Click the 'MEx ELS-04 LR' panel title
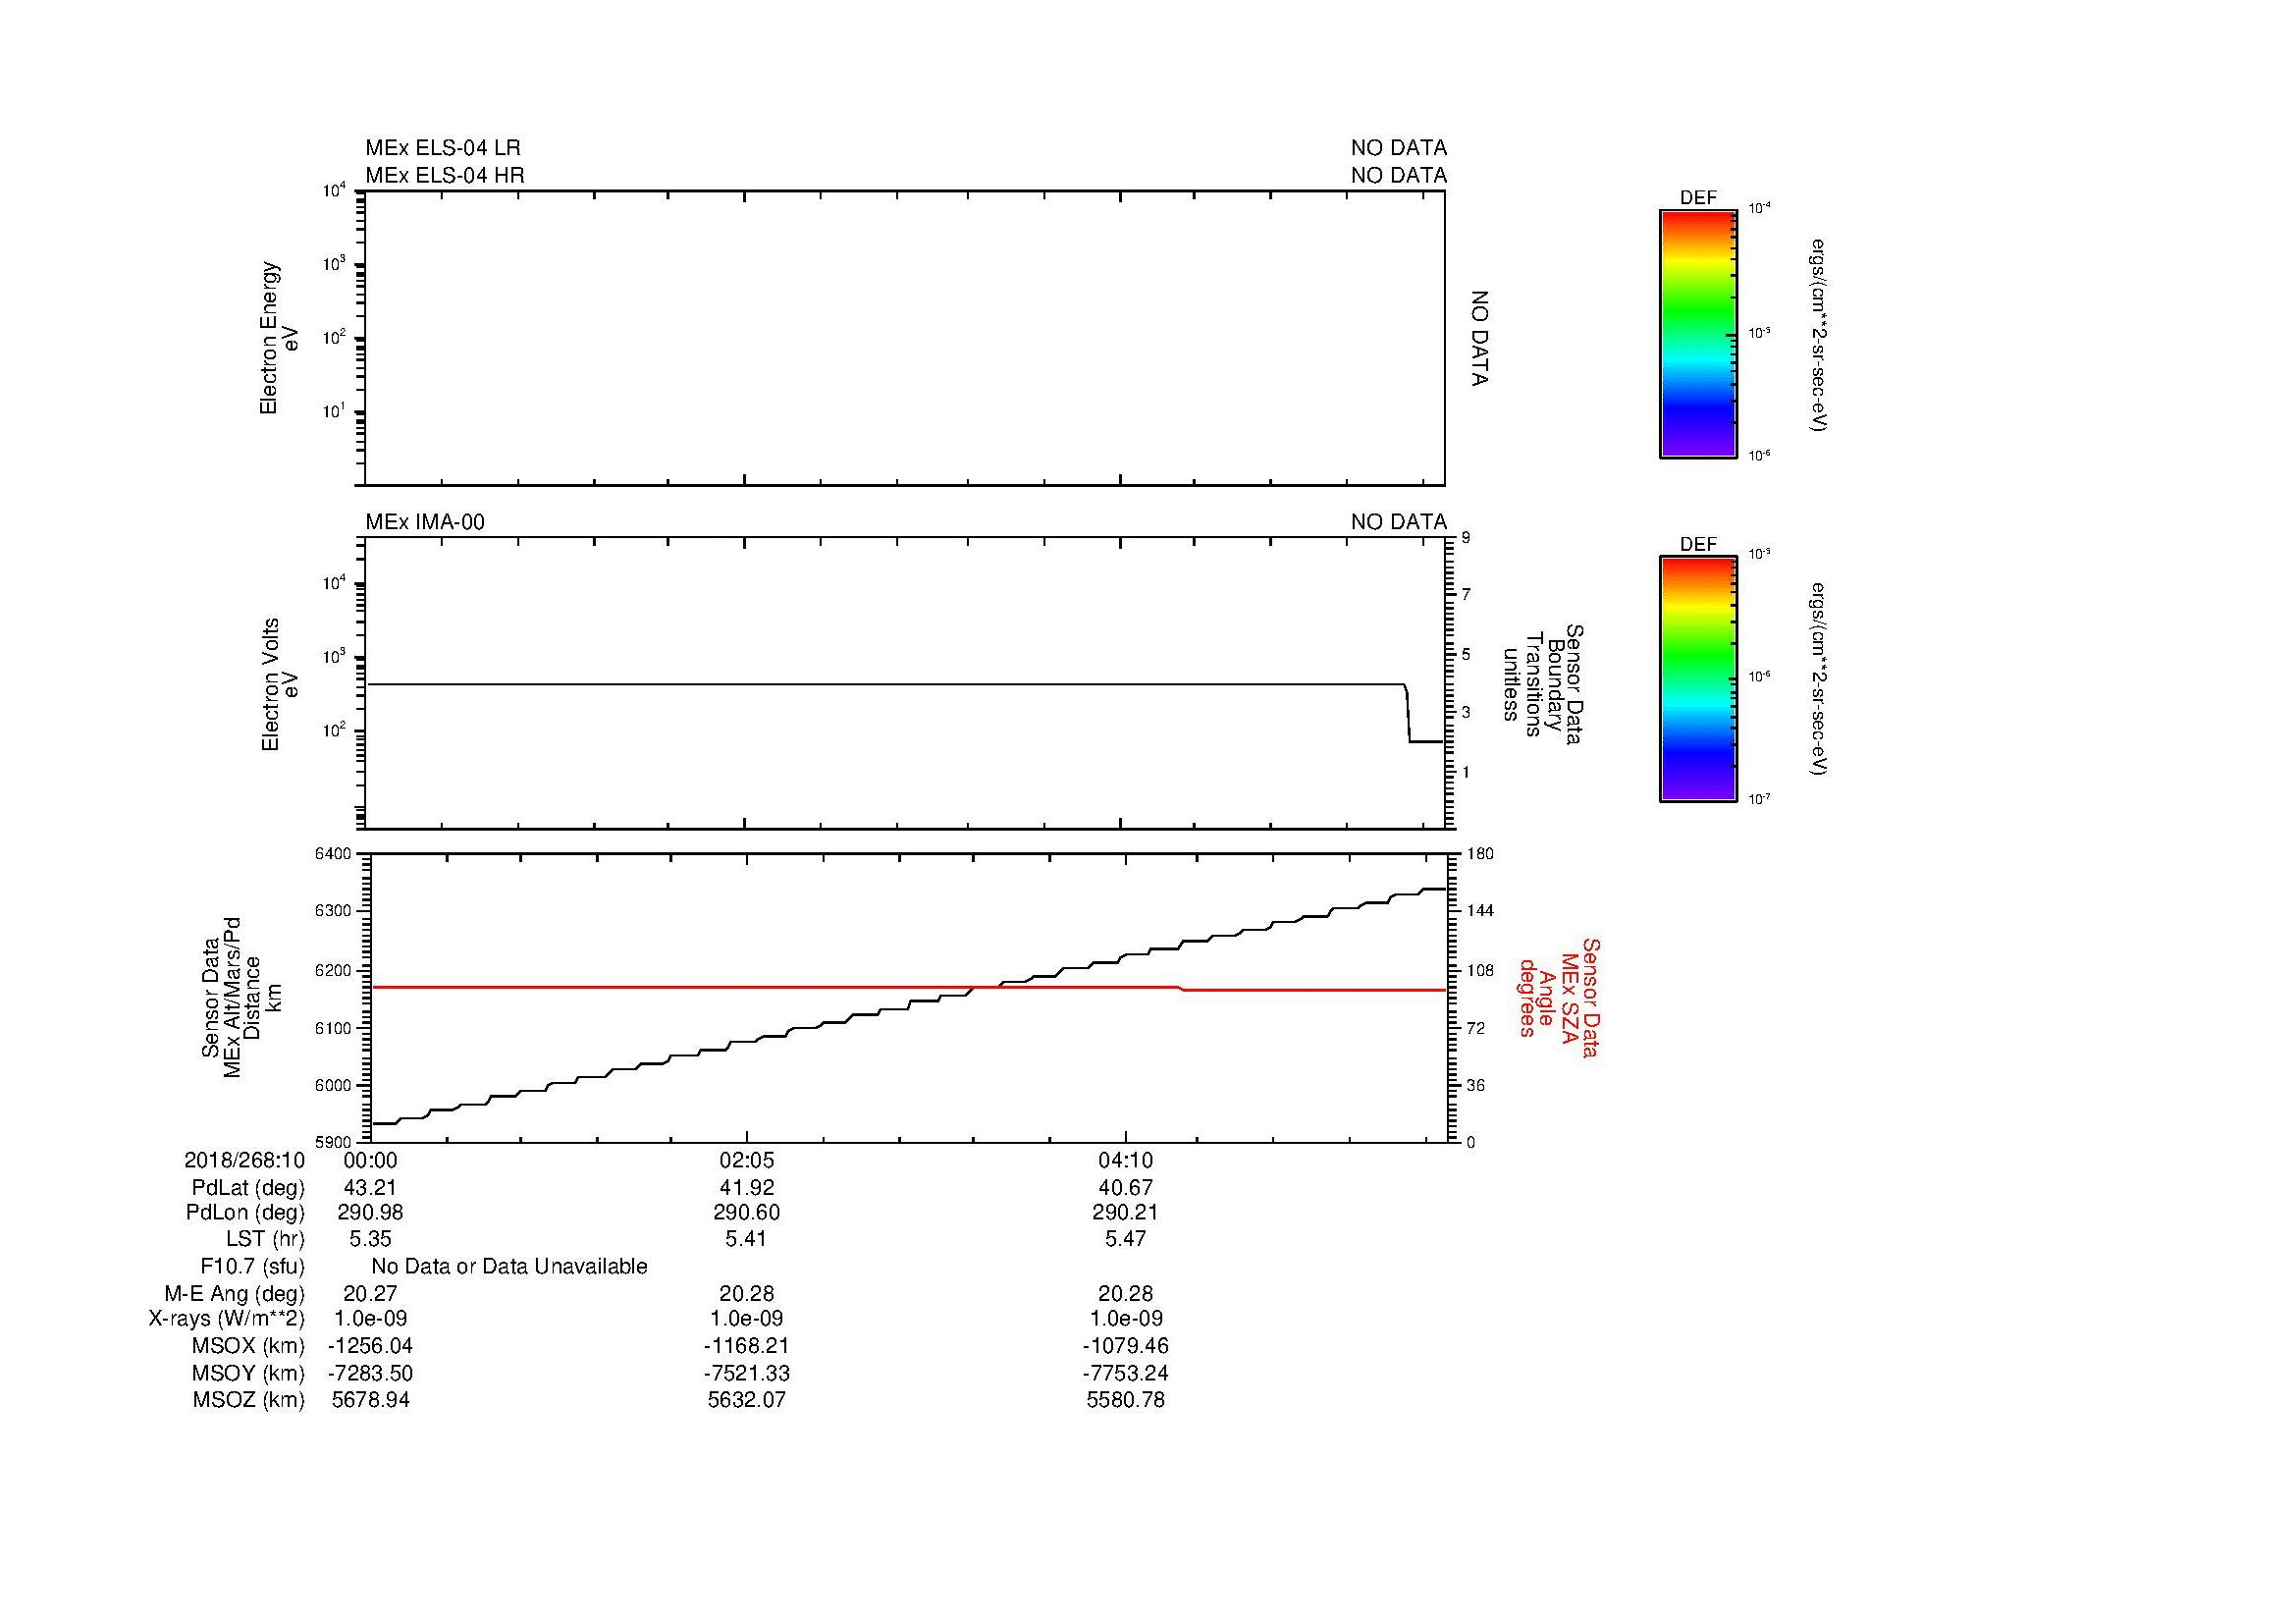 442,148
